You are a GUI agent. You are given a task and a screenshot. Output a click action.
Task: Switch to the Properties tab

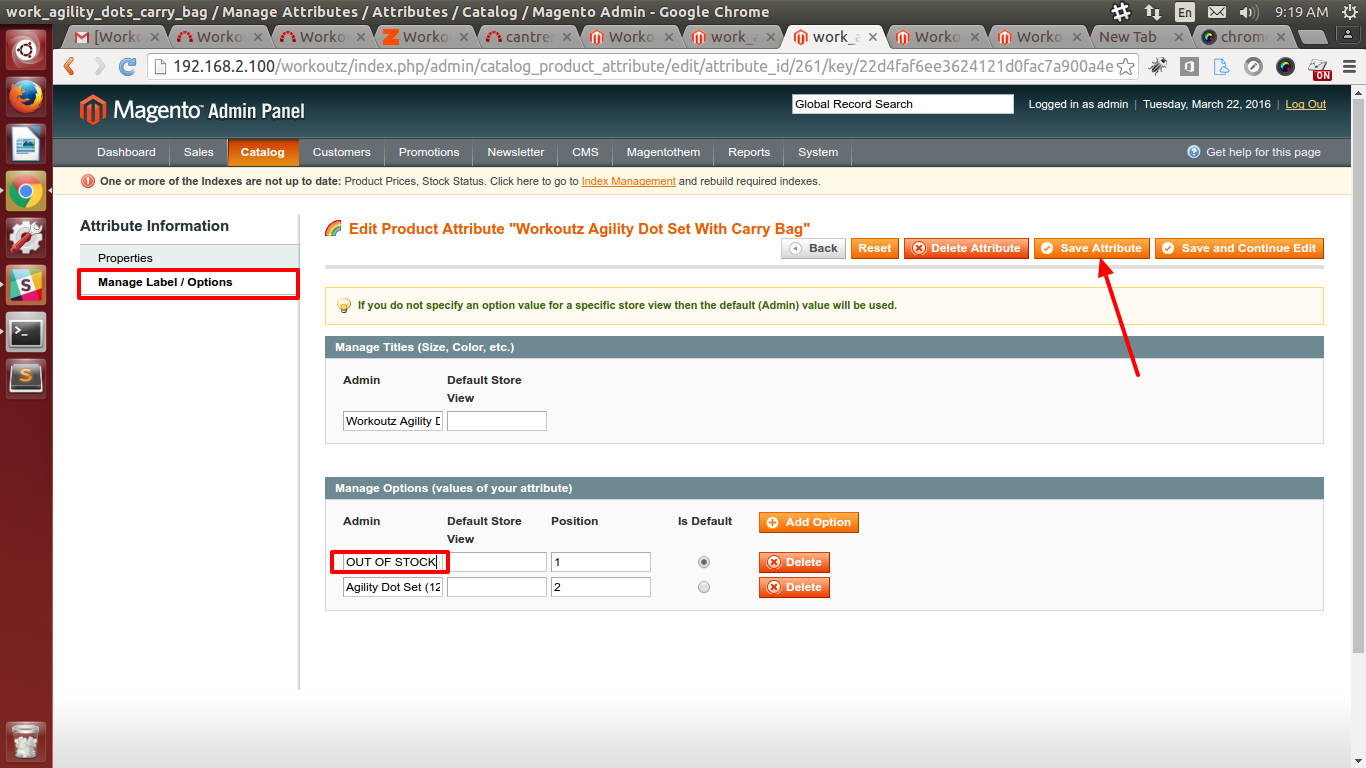(x=189, y=258)
